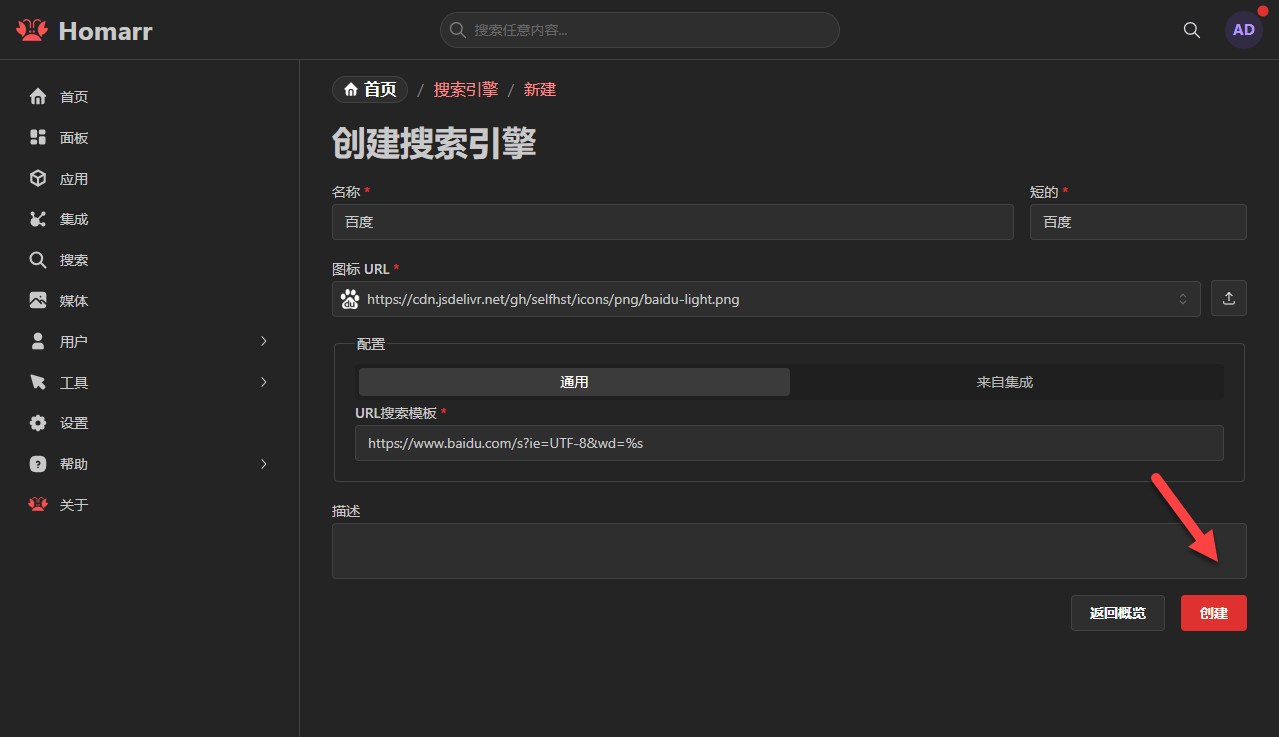
Task: Expand the 帮助 sidebar submenu
Action: [264, 464]
